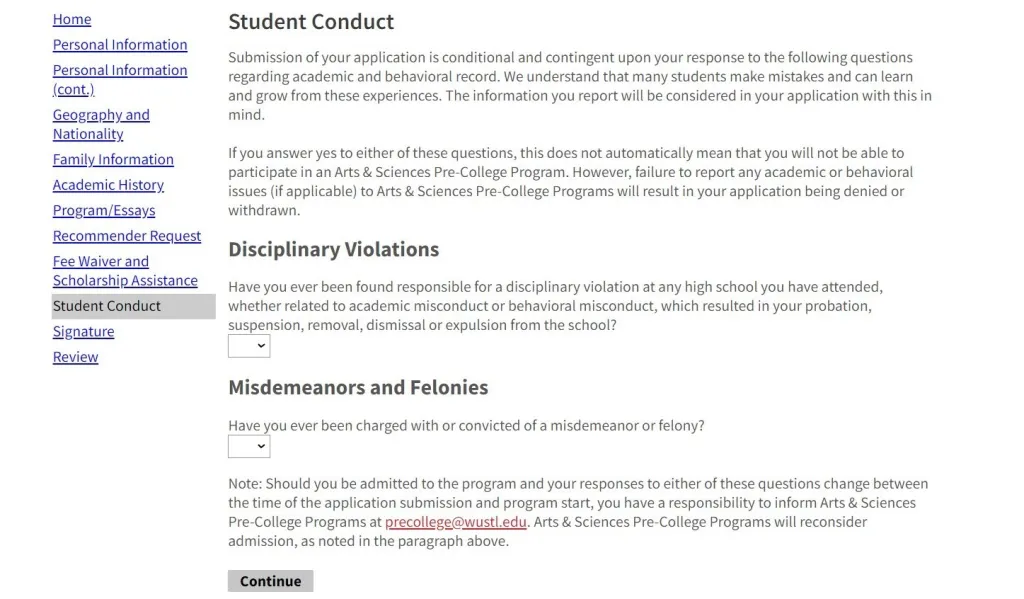Click the Disciplinary Violations heading

(333, 249)
